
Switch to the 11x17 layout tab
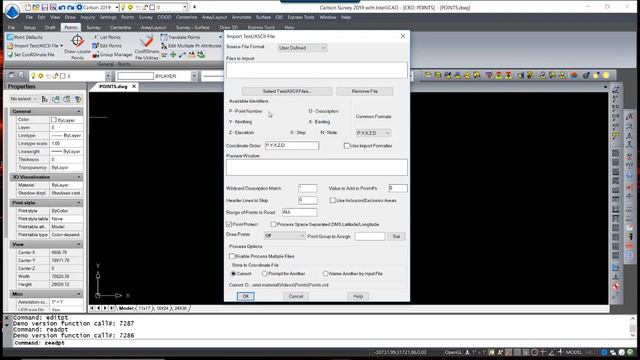tap(144, 309)
